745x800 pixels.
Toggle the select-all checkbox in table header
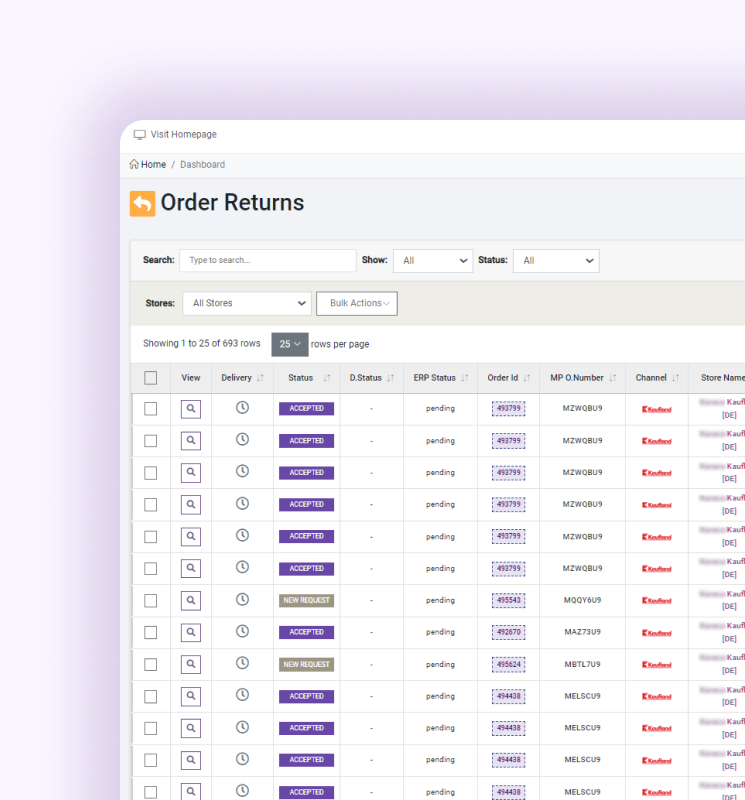click(x=150, y=378)
